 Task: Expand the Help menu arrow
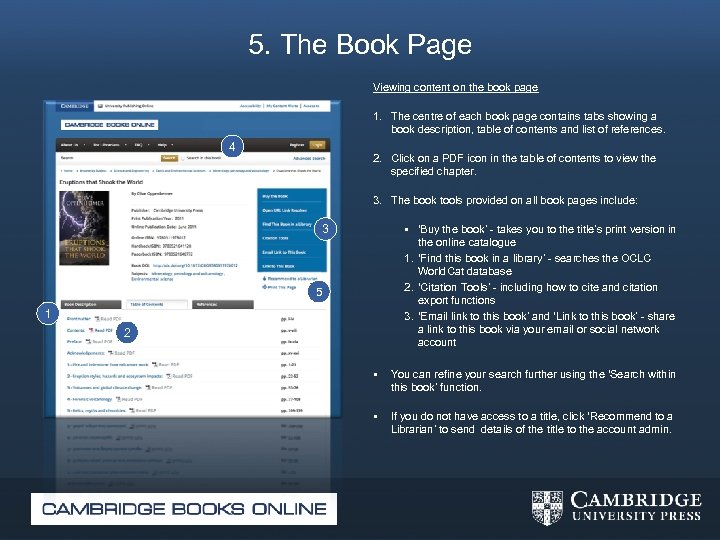(172, 145)
